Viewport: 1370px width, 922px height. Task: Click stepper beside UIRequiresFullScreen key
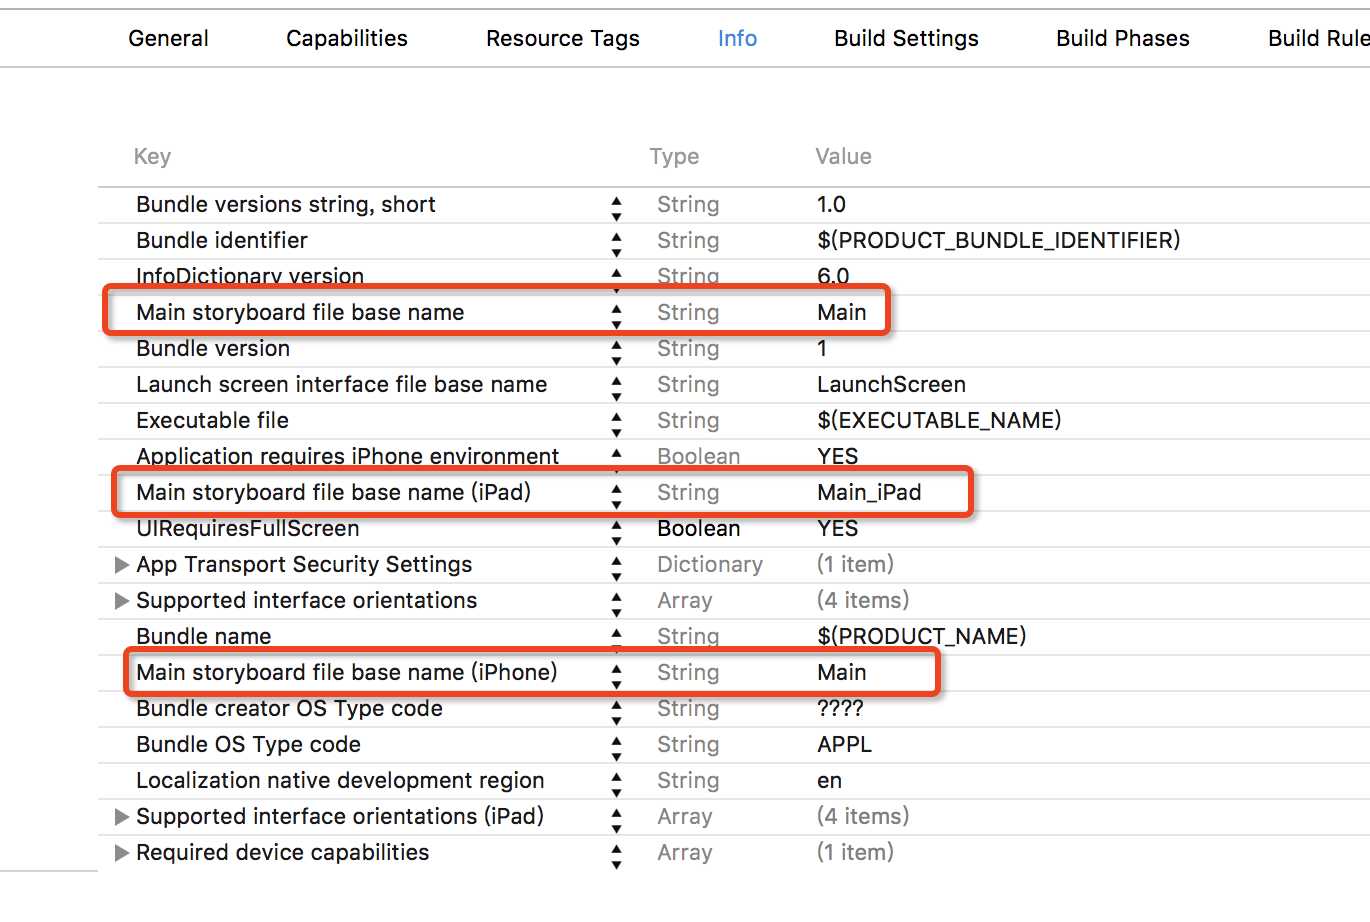[616, 529]
